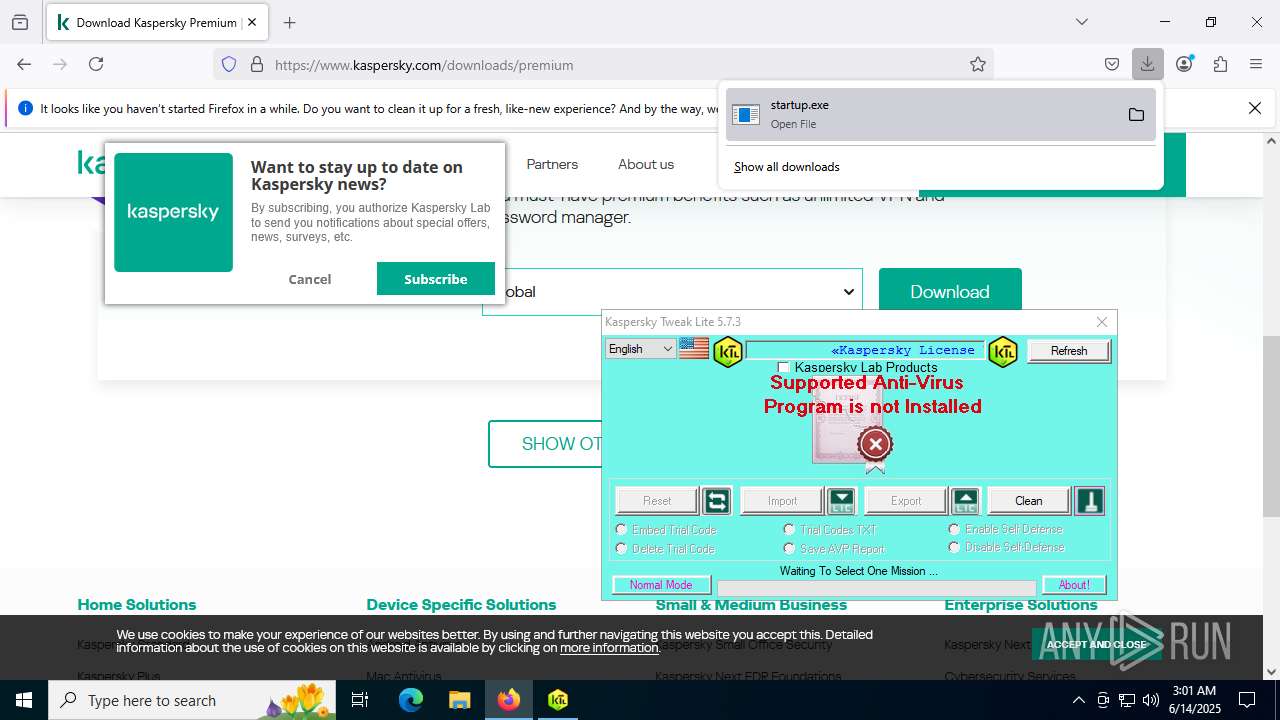Viewport: 1280px width, 720px height.
Task: Select the Embed Trial Code radio button
Action: click(621, 529)
